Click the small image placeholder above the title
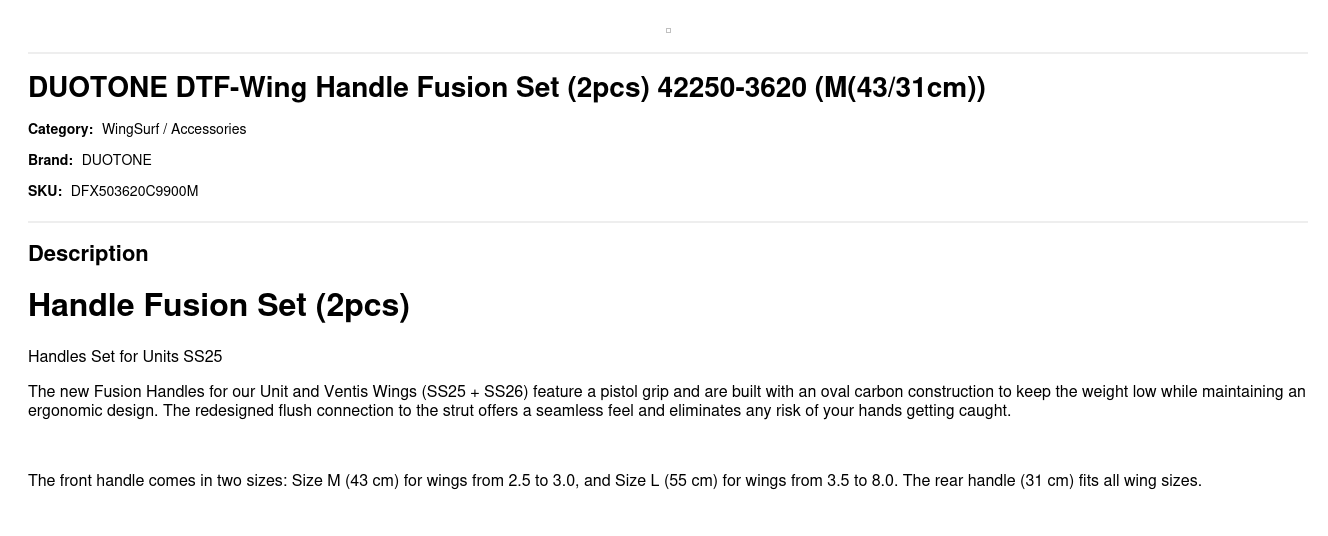1328x536 pixels. coord(668,30)
